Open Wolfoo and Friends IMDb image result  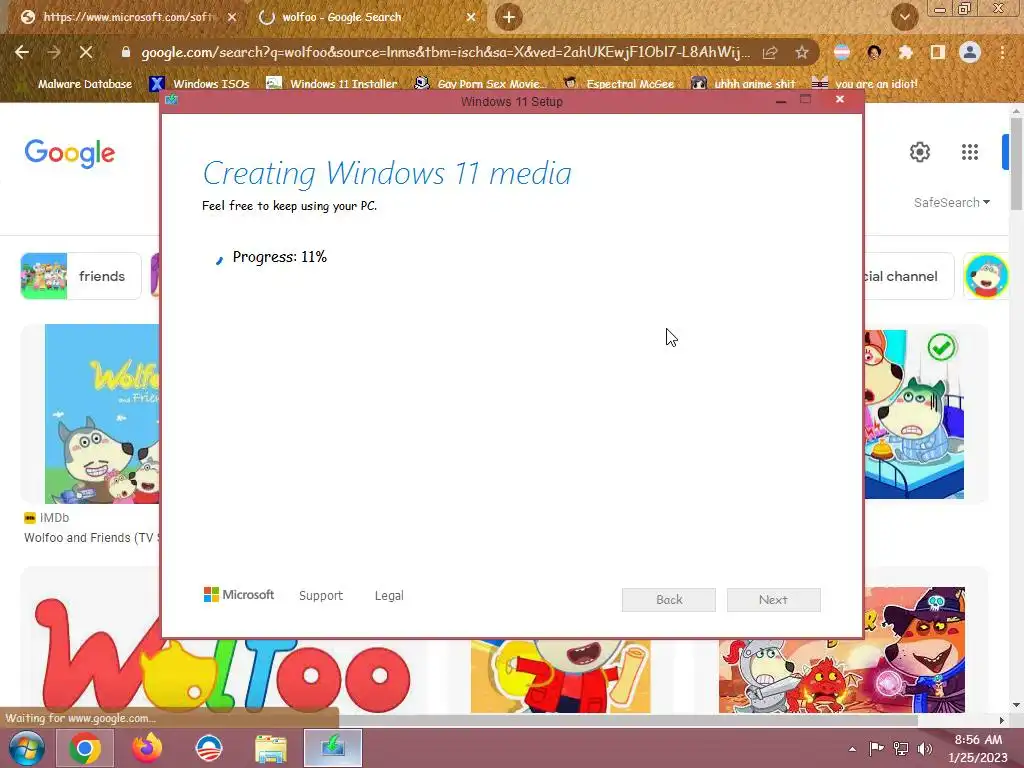tap(101, 414)
